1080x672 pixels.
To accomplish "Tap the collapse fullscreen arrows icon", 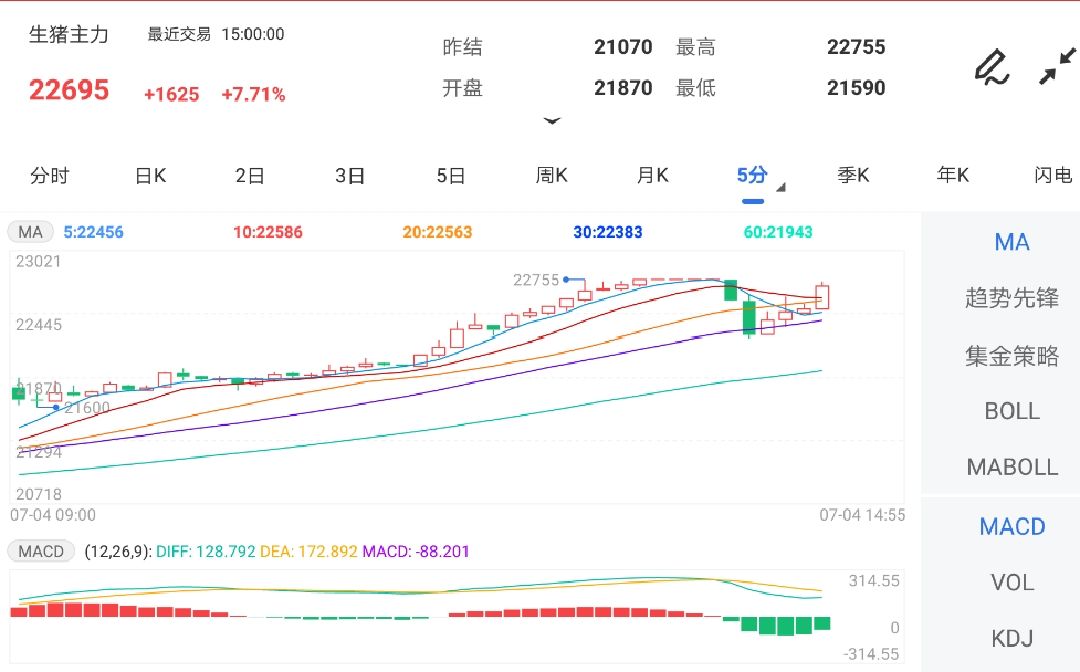I will click(x=1057, y=66).
